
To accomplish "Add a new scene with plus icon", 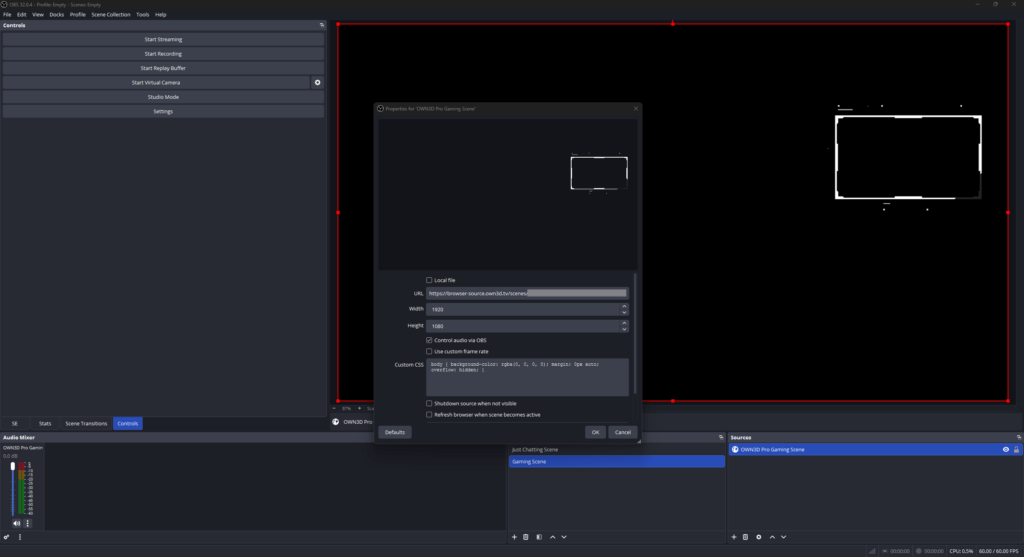I will pos(515,537).
